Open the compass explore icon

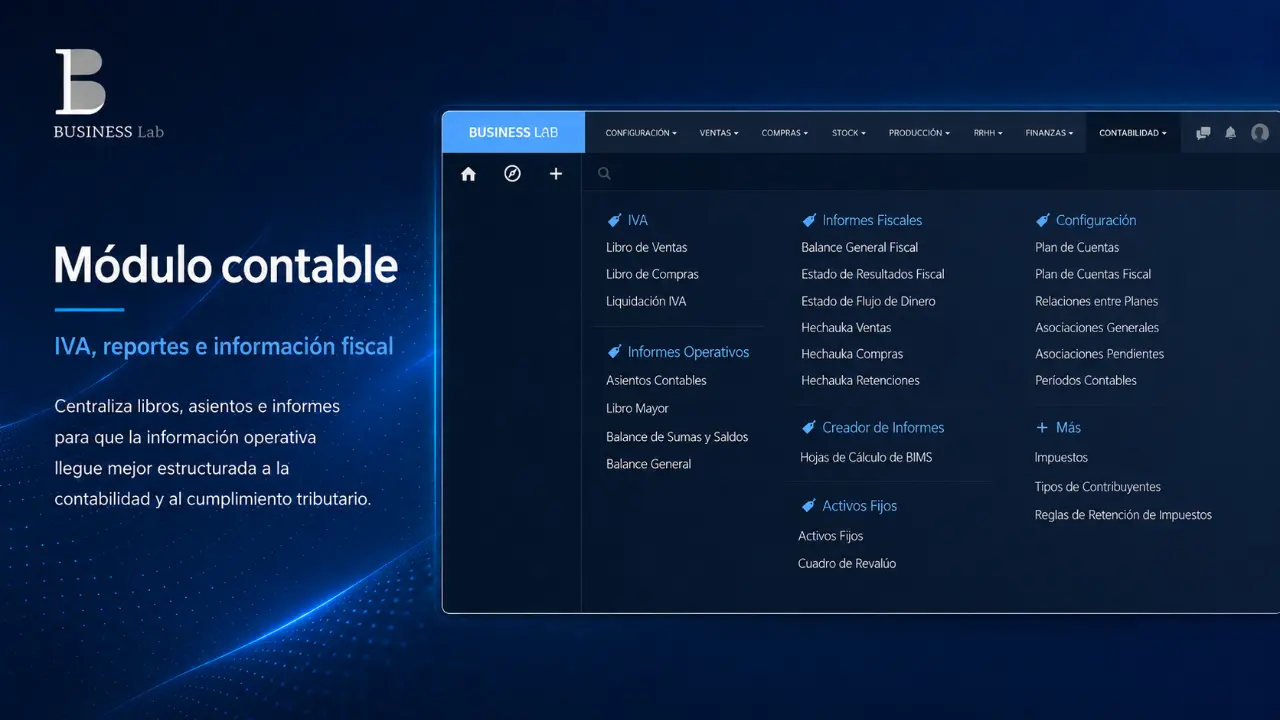click(512, 174)
